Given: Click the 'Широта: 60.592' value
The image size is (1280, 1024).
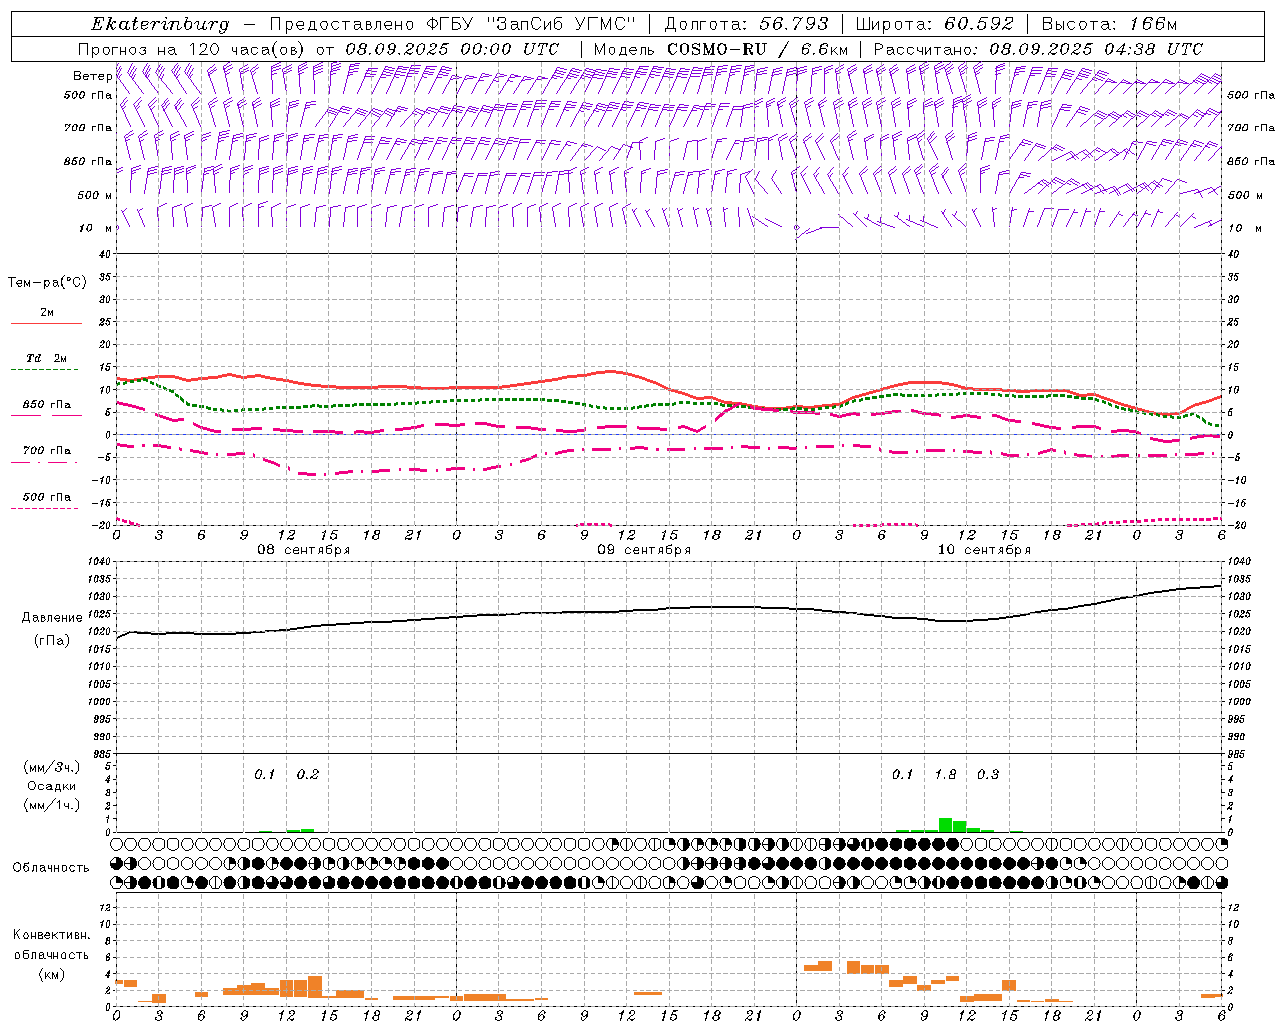Looking at the screenshot, I should pyautogui.click(x=934, y=24).
